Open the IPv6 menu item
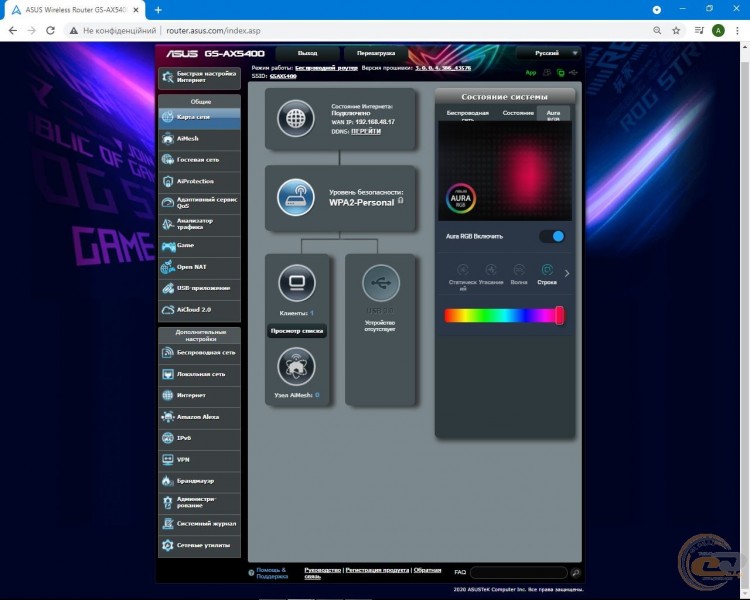Viewport: 750px width, 600px height. click(x=199, y=438)
